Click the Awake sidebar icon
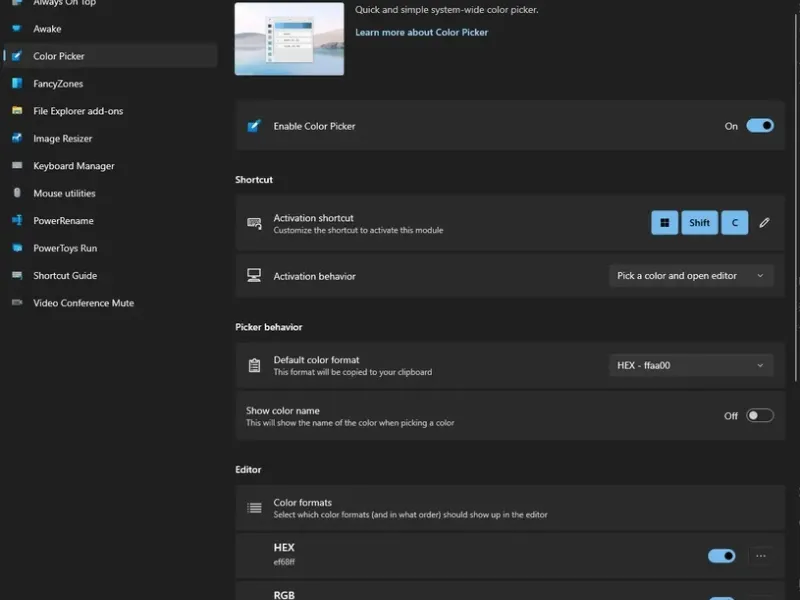 coord(17,29)
